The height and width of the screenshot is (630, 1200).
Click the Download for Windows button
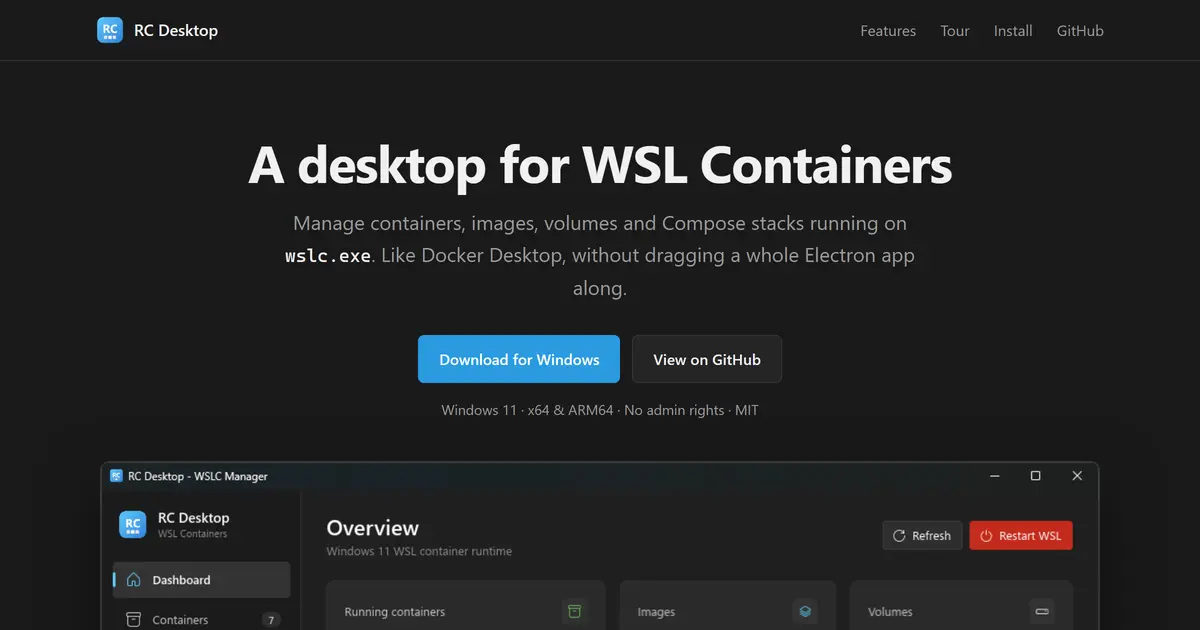[519, 359]
